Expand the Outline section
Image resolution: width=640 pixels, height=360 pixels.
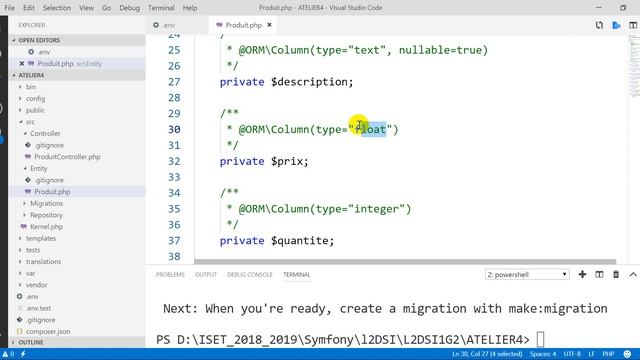77,342
